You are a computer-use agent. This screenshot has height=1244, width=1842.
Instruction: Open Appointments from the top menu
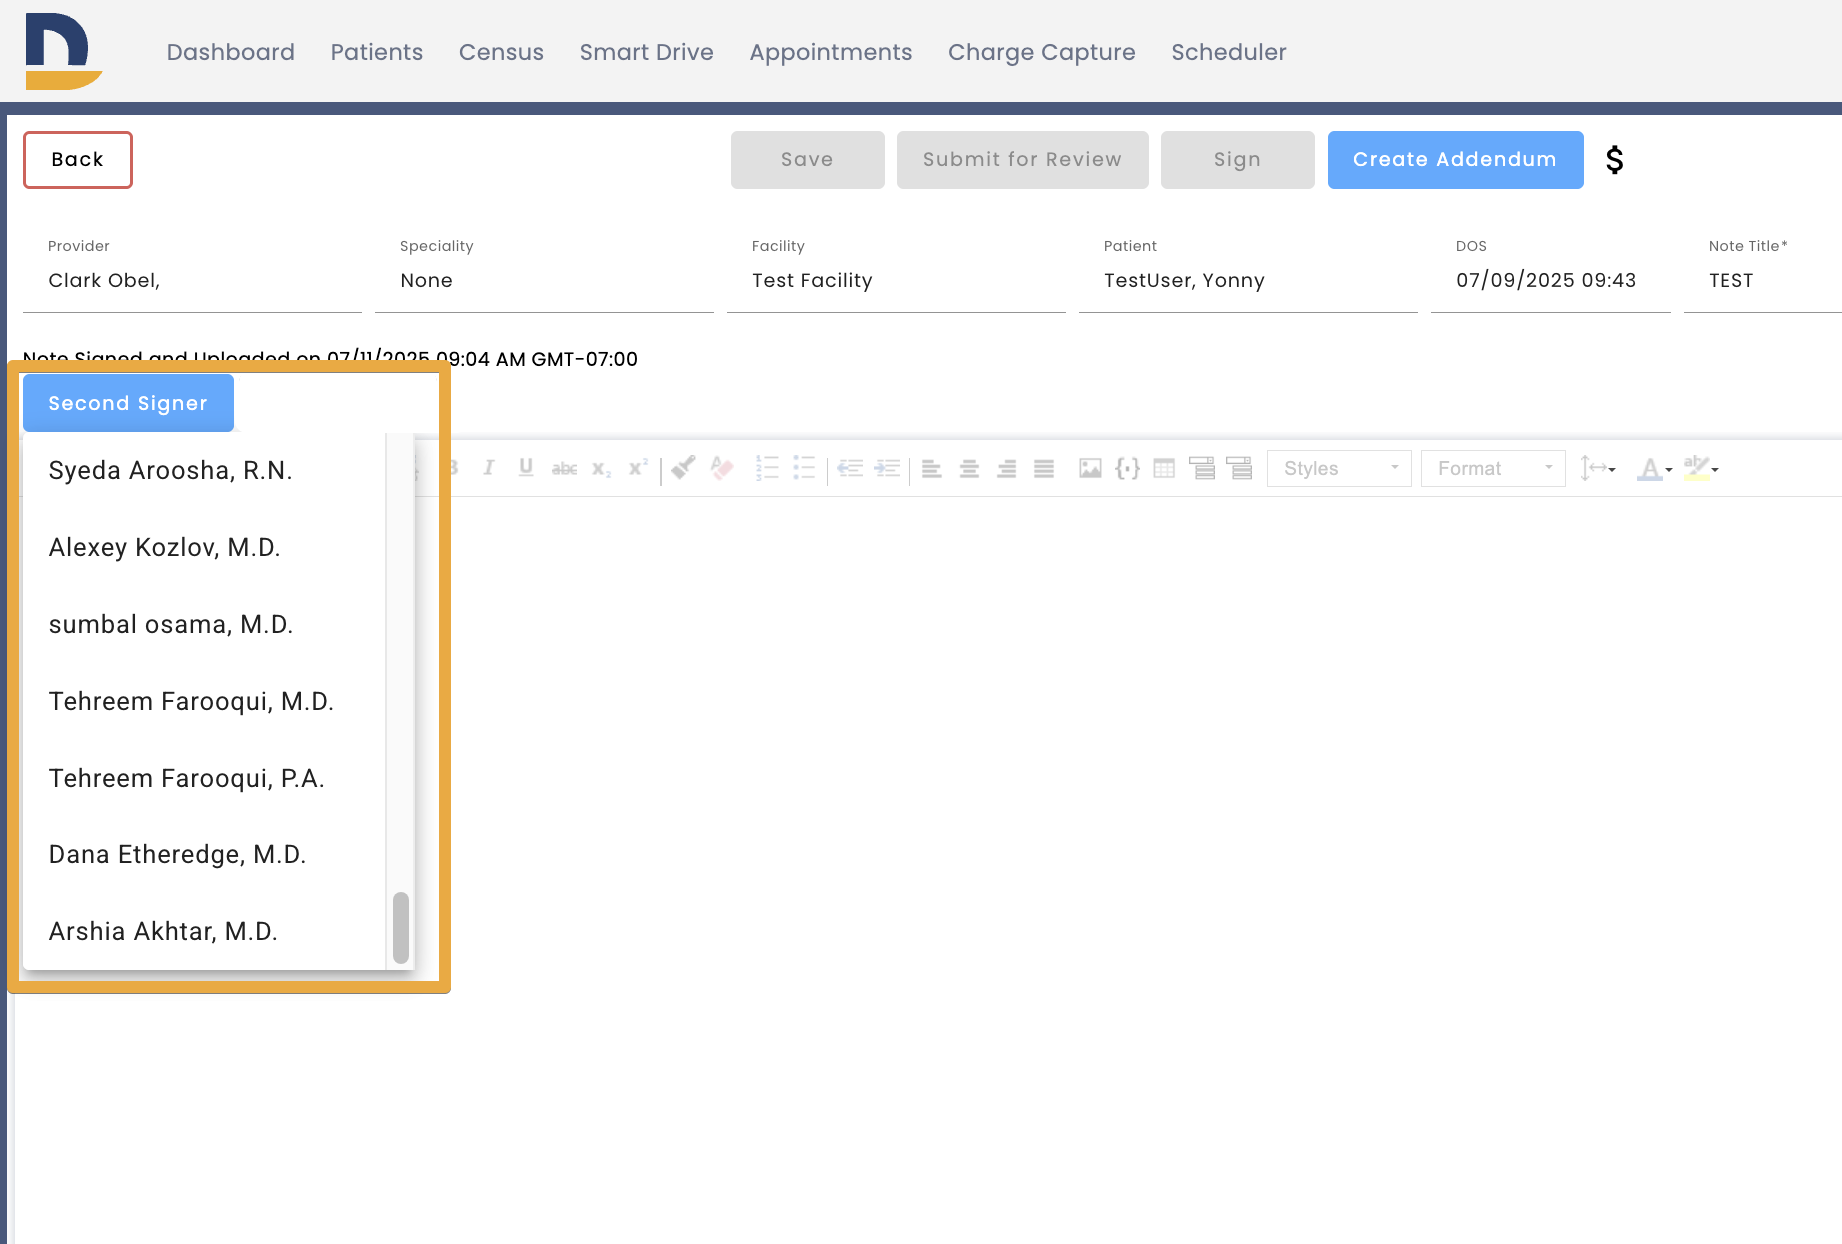[x=830, y=52]
